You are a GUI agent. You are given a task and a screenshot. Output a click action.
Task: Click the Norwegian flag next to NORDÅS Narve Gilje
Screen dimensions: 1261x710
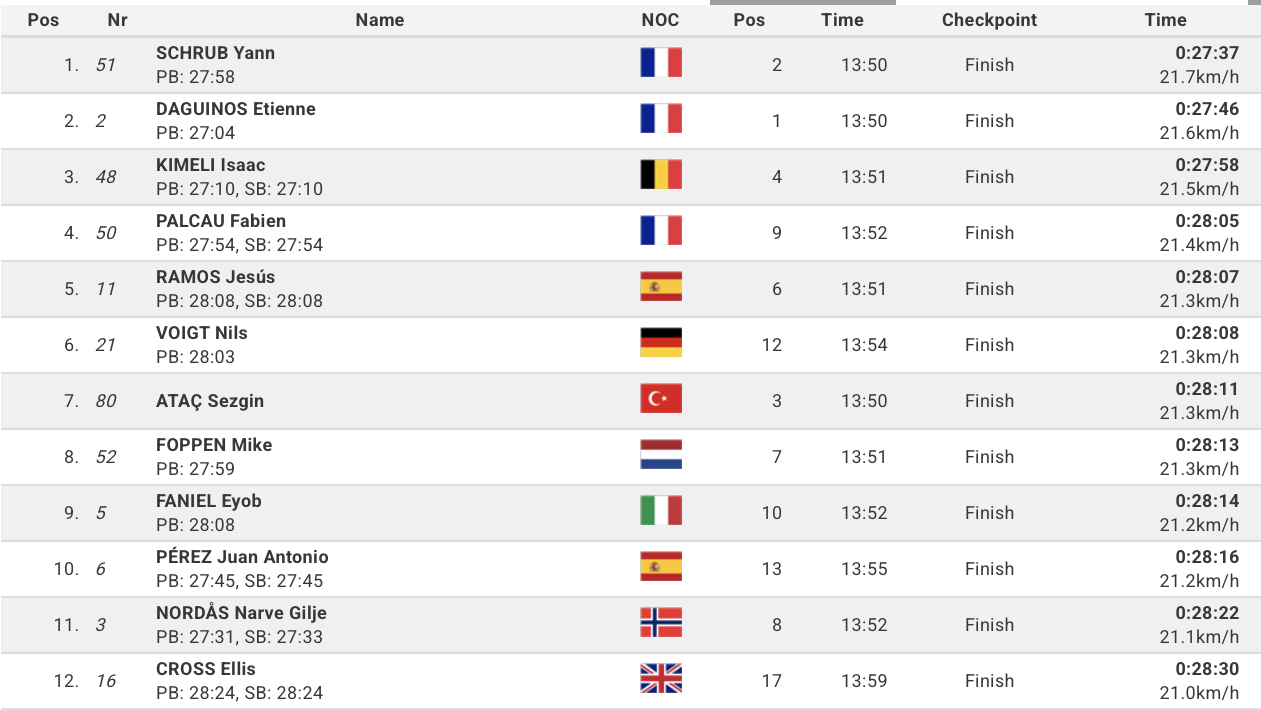click(x=660, y=624)
